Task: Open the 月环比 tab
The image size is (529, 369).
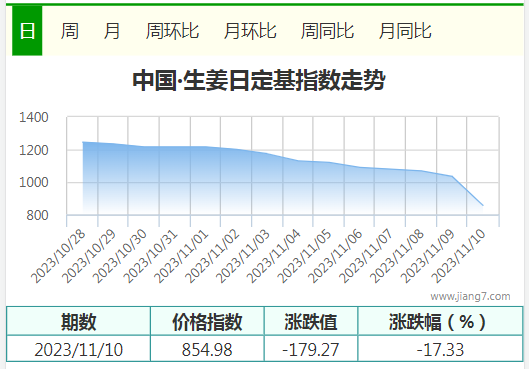Action: [x=250, y=31]
